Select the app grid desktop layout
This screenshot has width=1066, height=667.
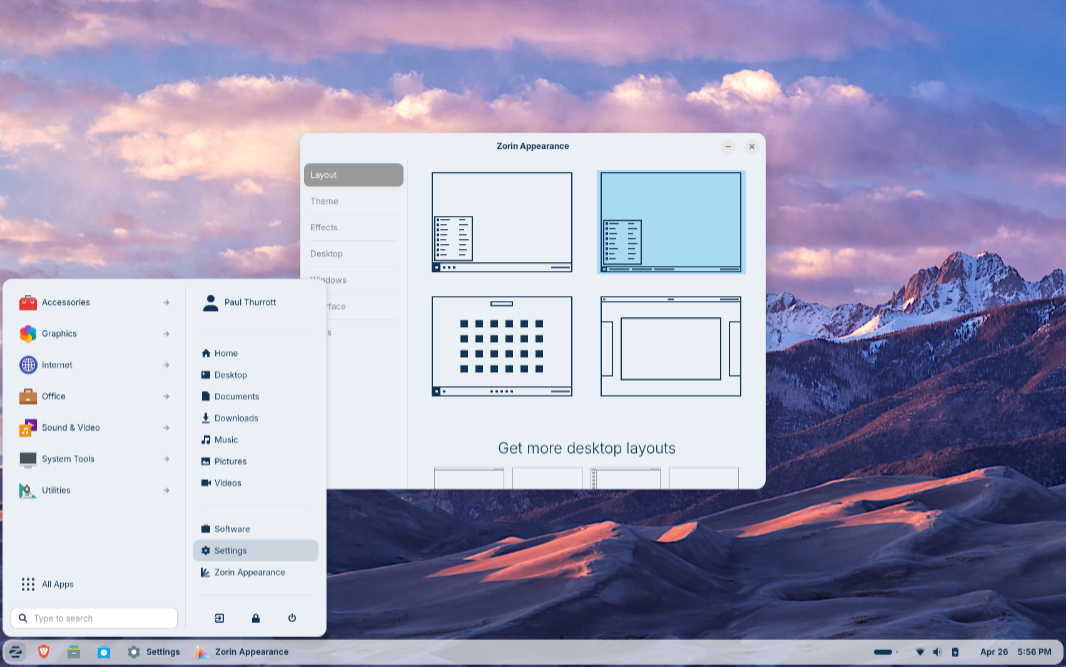tap(502, 346)
